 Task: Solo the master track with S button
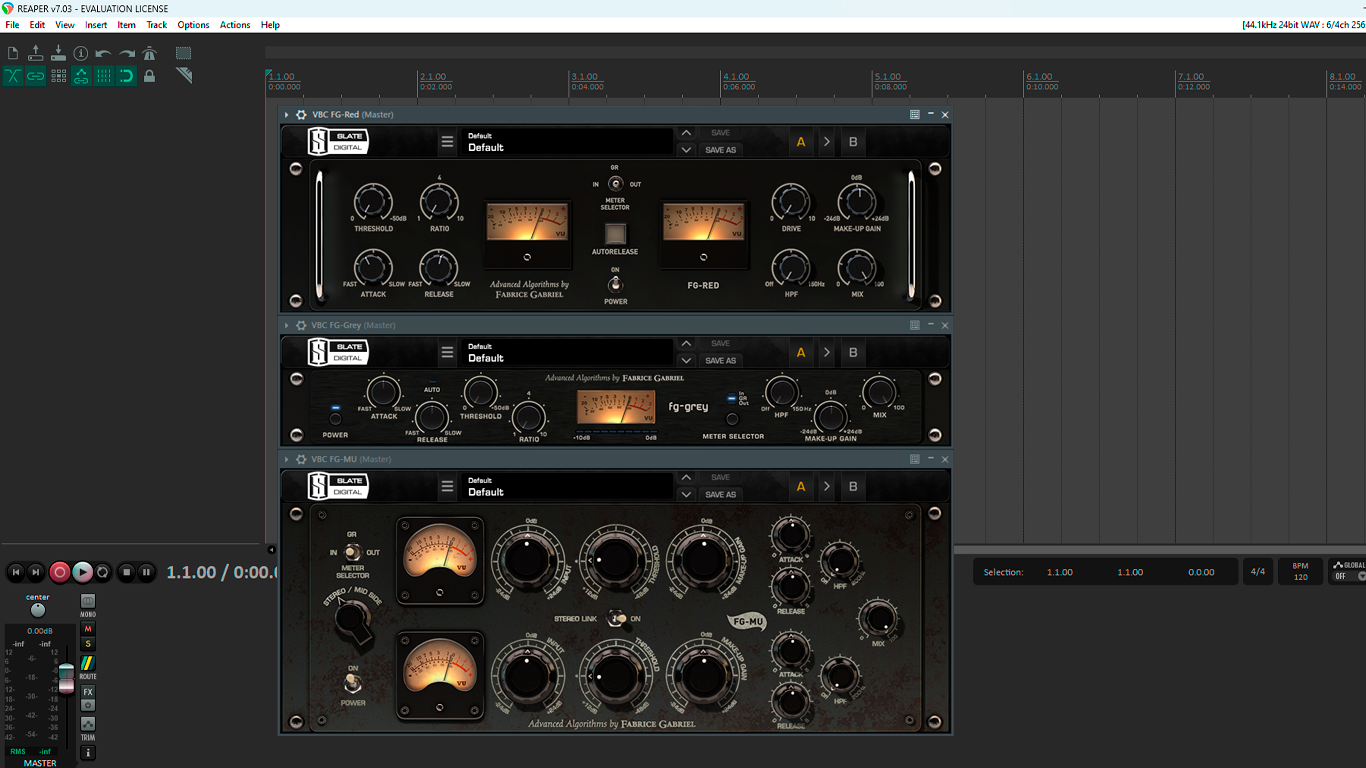tap(88, 644)
